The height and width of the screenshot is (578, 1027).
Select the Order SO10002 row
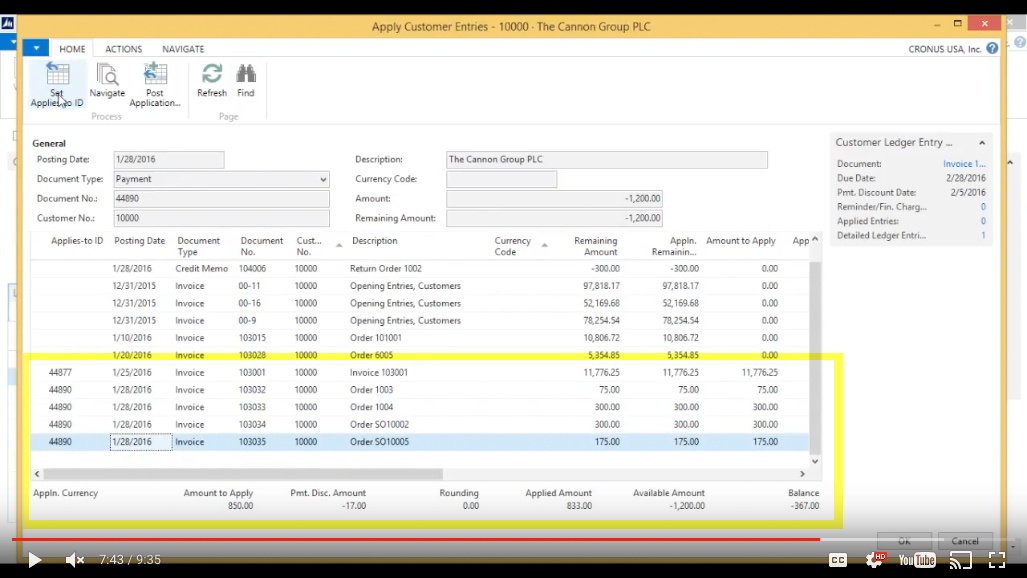419,425
